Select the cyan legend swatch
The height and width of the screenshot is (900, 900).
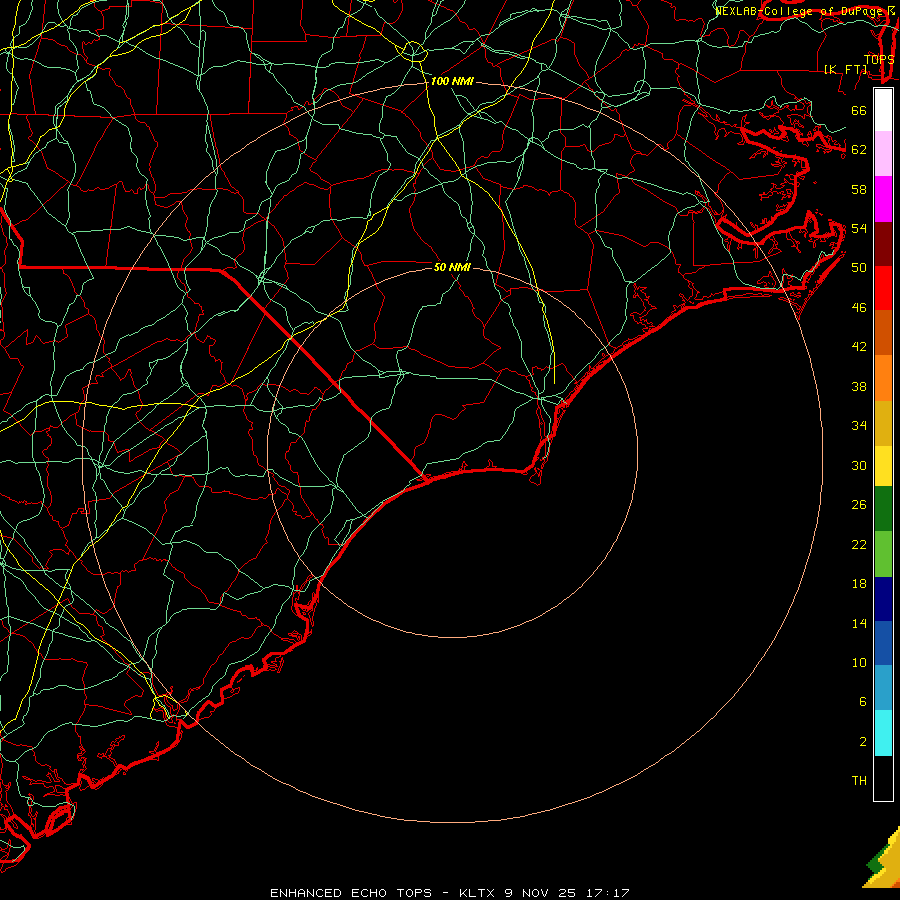(883, 733)
